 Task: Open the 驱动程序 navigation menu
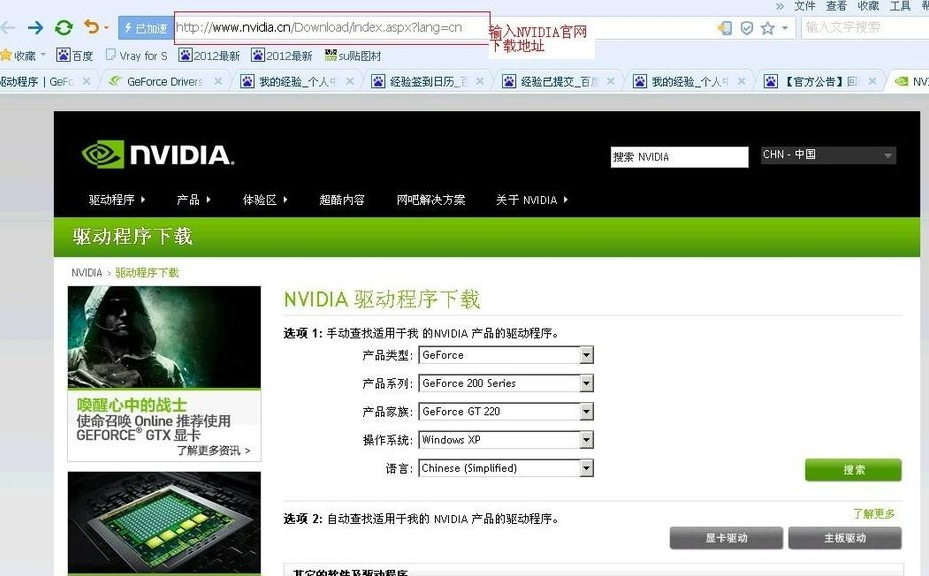(112, 199)
